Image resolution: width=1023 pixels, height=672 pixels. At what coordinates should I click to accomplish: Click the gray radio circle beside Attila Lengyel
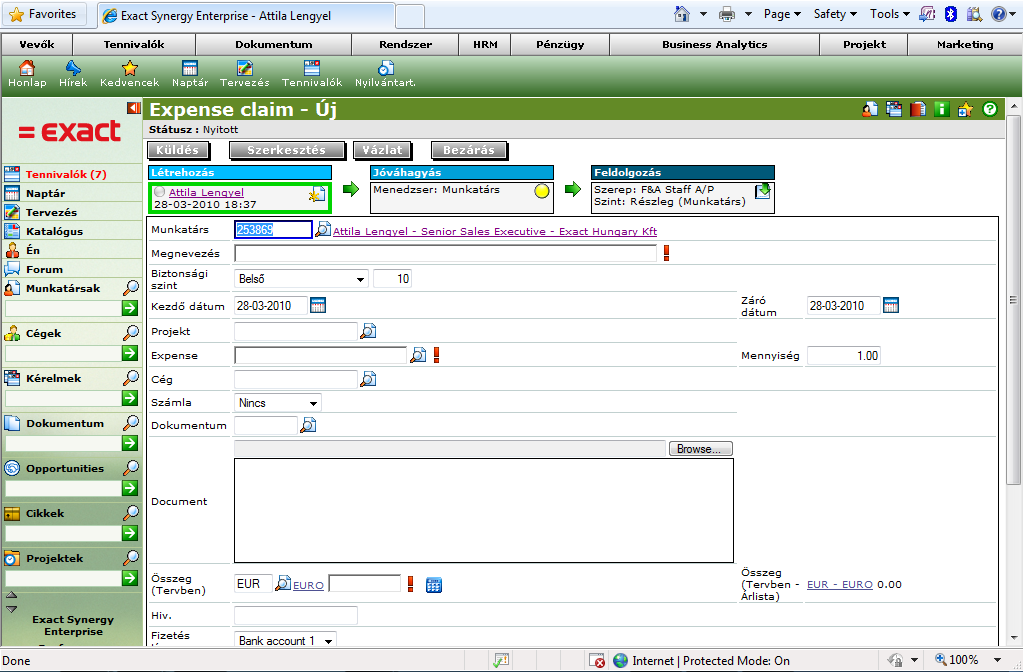[x=159, y=192]
